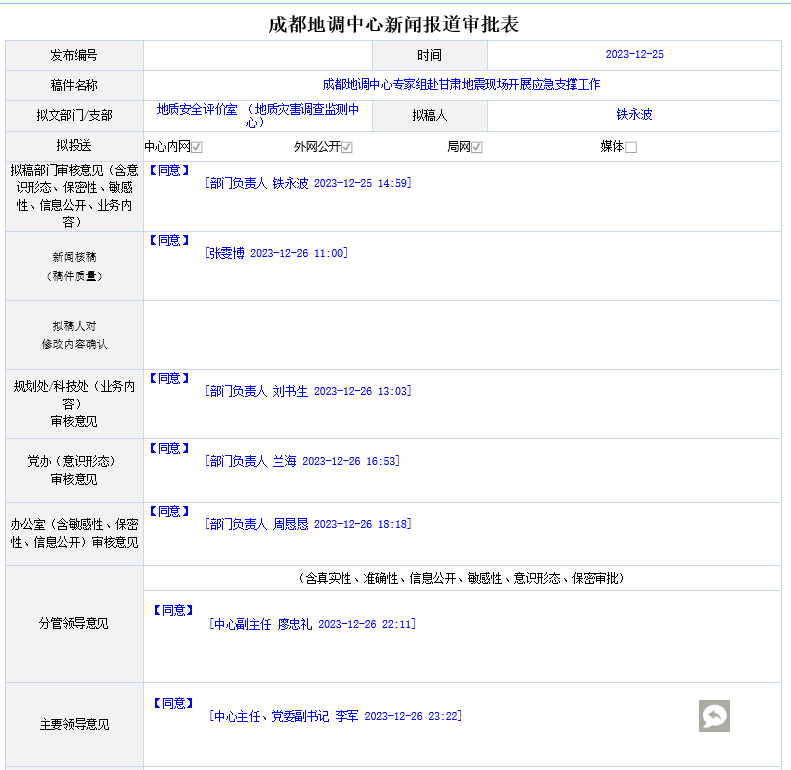This screenshot has width=791, height=770.
Task: Click drafter name 铁永波 in 拟稿人 field
Action: click(x=634, y=115)
